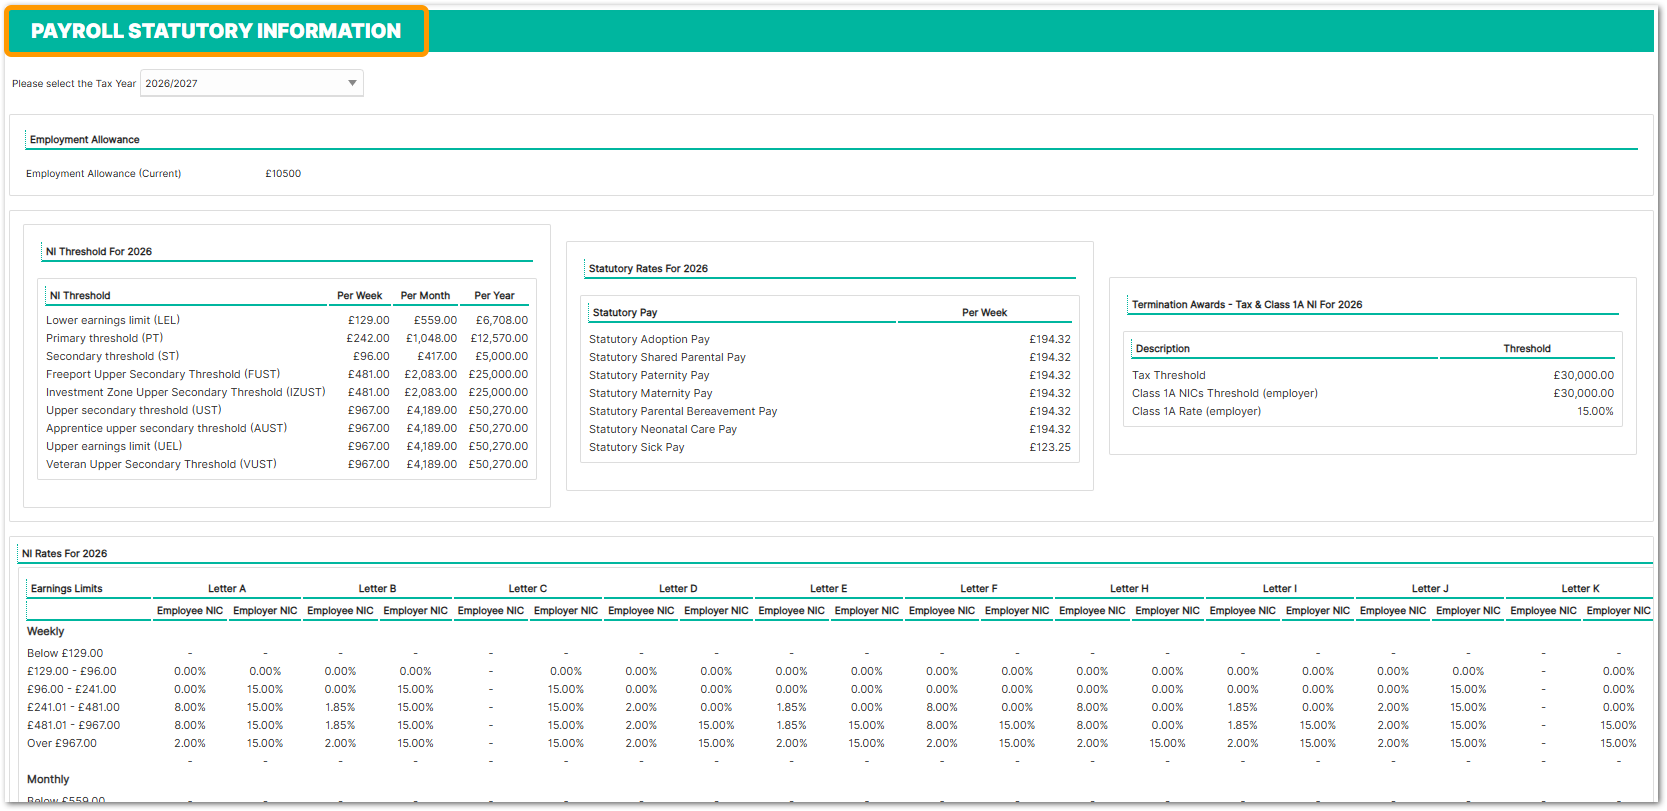Click the Letter K column header
The image size is (1667, 811).
coord(1580,589)
